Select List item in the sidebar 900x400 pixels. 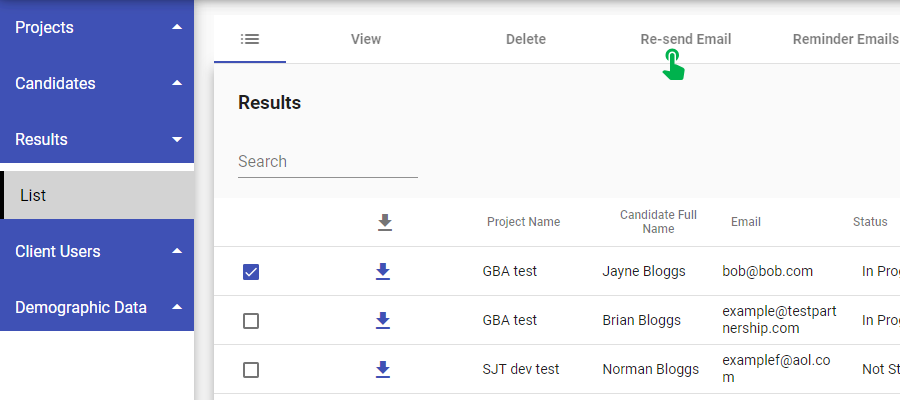(98, 195)
